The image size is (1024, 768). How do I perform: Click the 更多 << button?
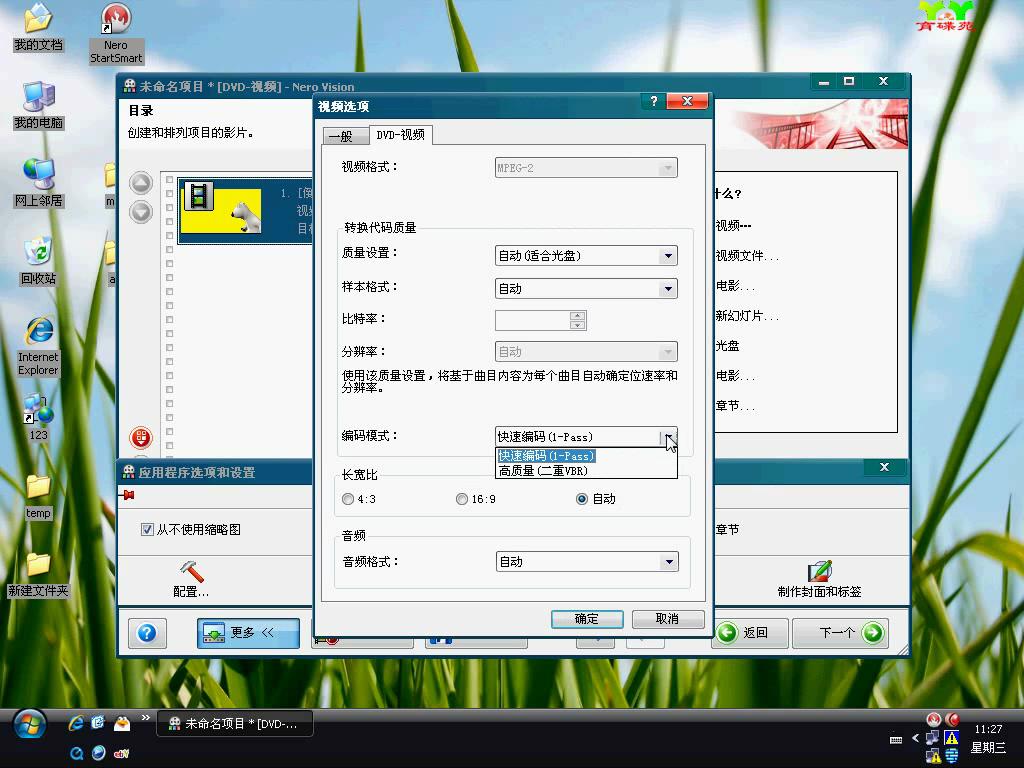pos(248,633)
